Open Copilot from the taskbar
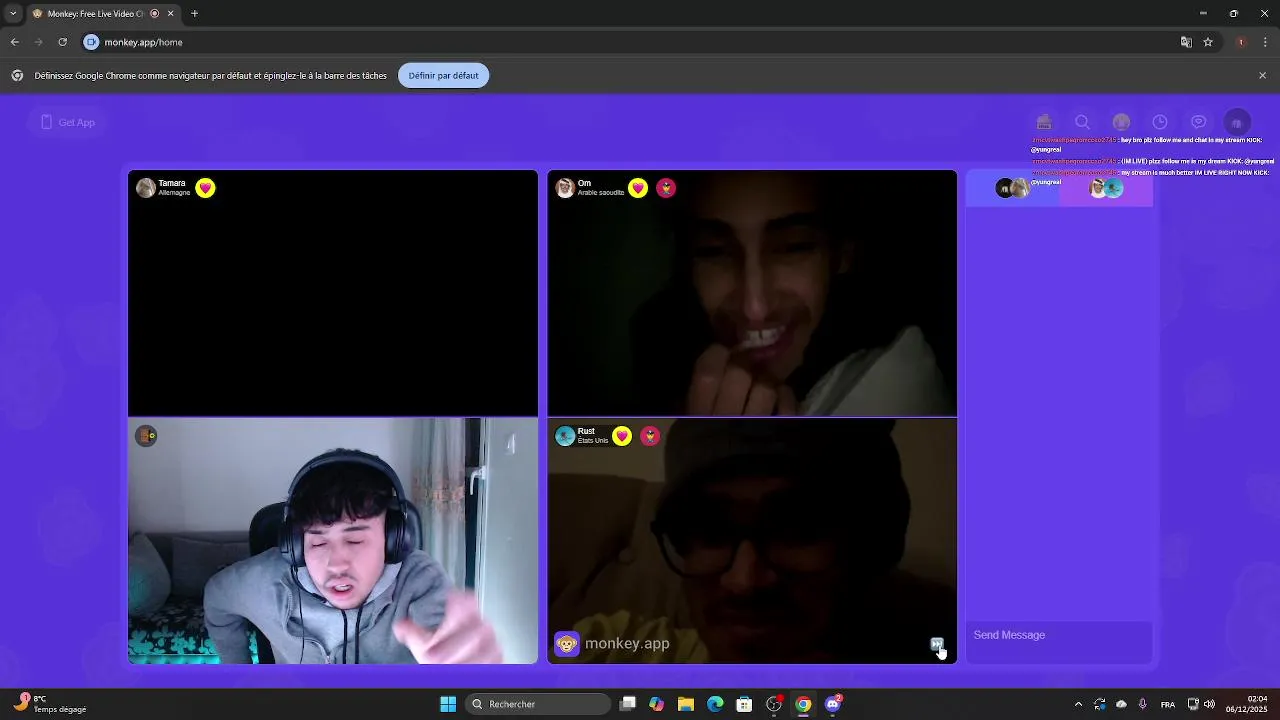The width and height of the screenshot is (1280, 720). point(657,704)
